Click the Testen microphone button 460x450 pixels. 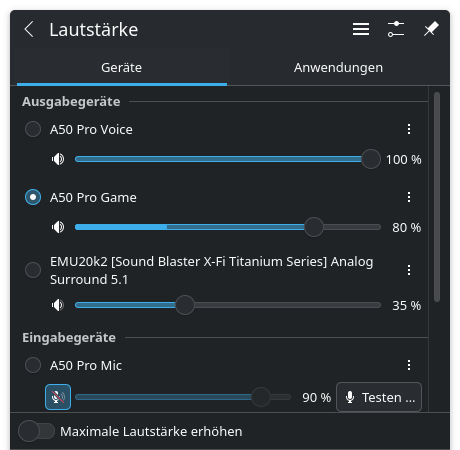379,397
